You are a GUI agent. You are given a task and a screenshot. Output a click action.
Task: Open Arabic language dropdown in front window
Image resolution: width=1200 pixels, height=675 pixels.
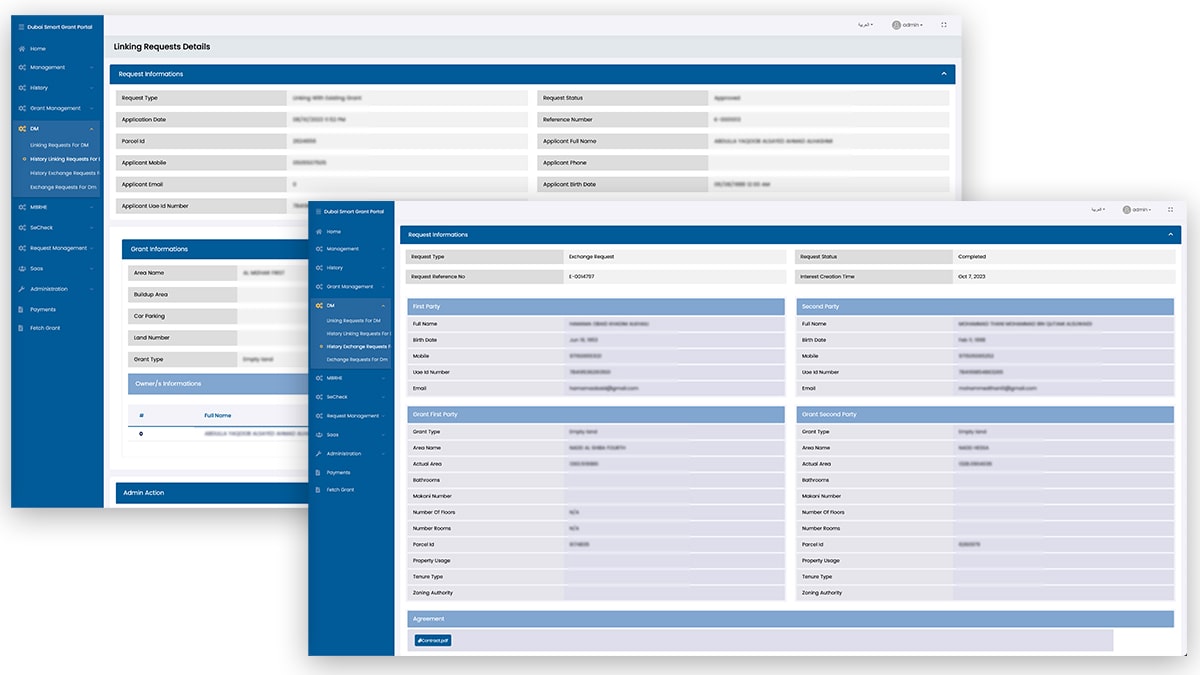coord(1097,210)
